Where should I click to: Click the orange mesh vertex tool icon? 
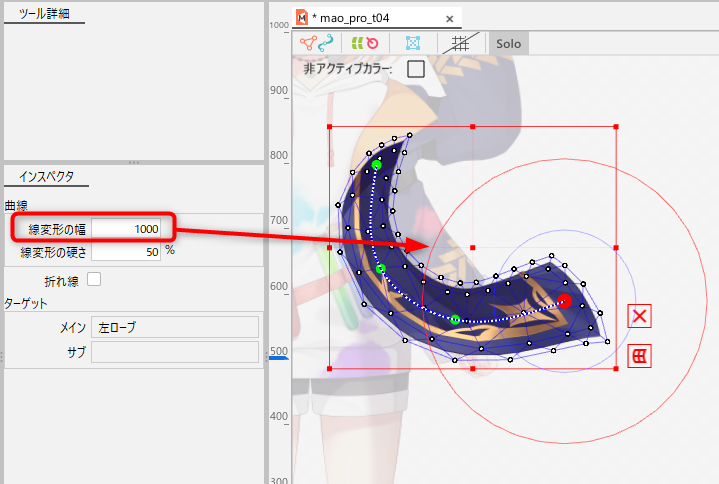pyautogui.click(x=307, y=43)
